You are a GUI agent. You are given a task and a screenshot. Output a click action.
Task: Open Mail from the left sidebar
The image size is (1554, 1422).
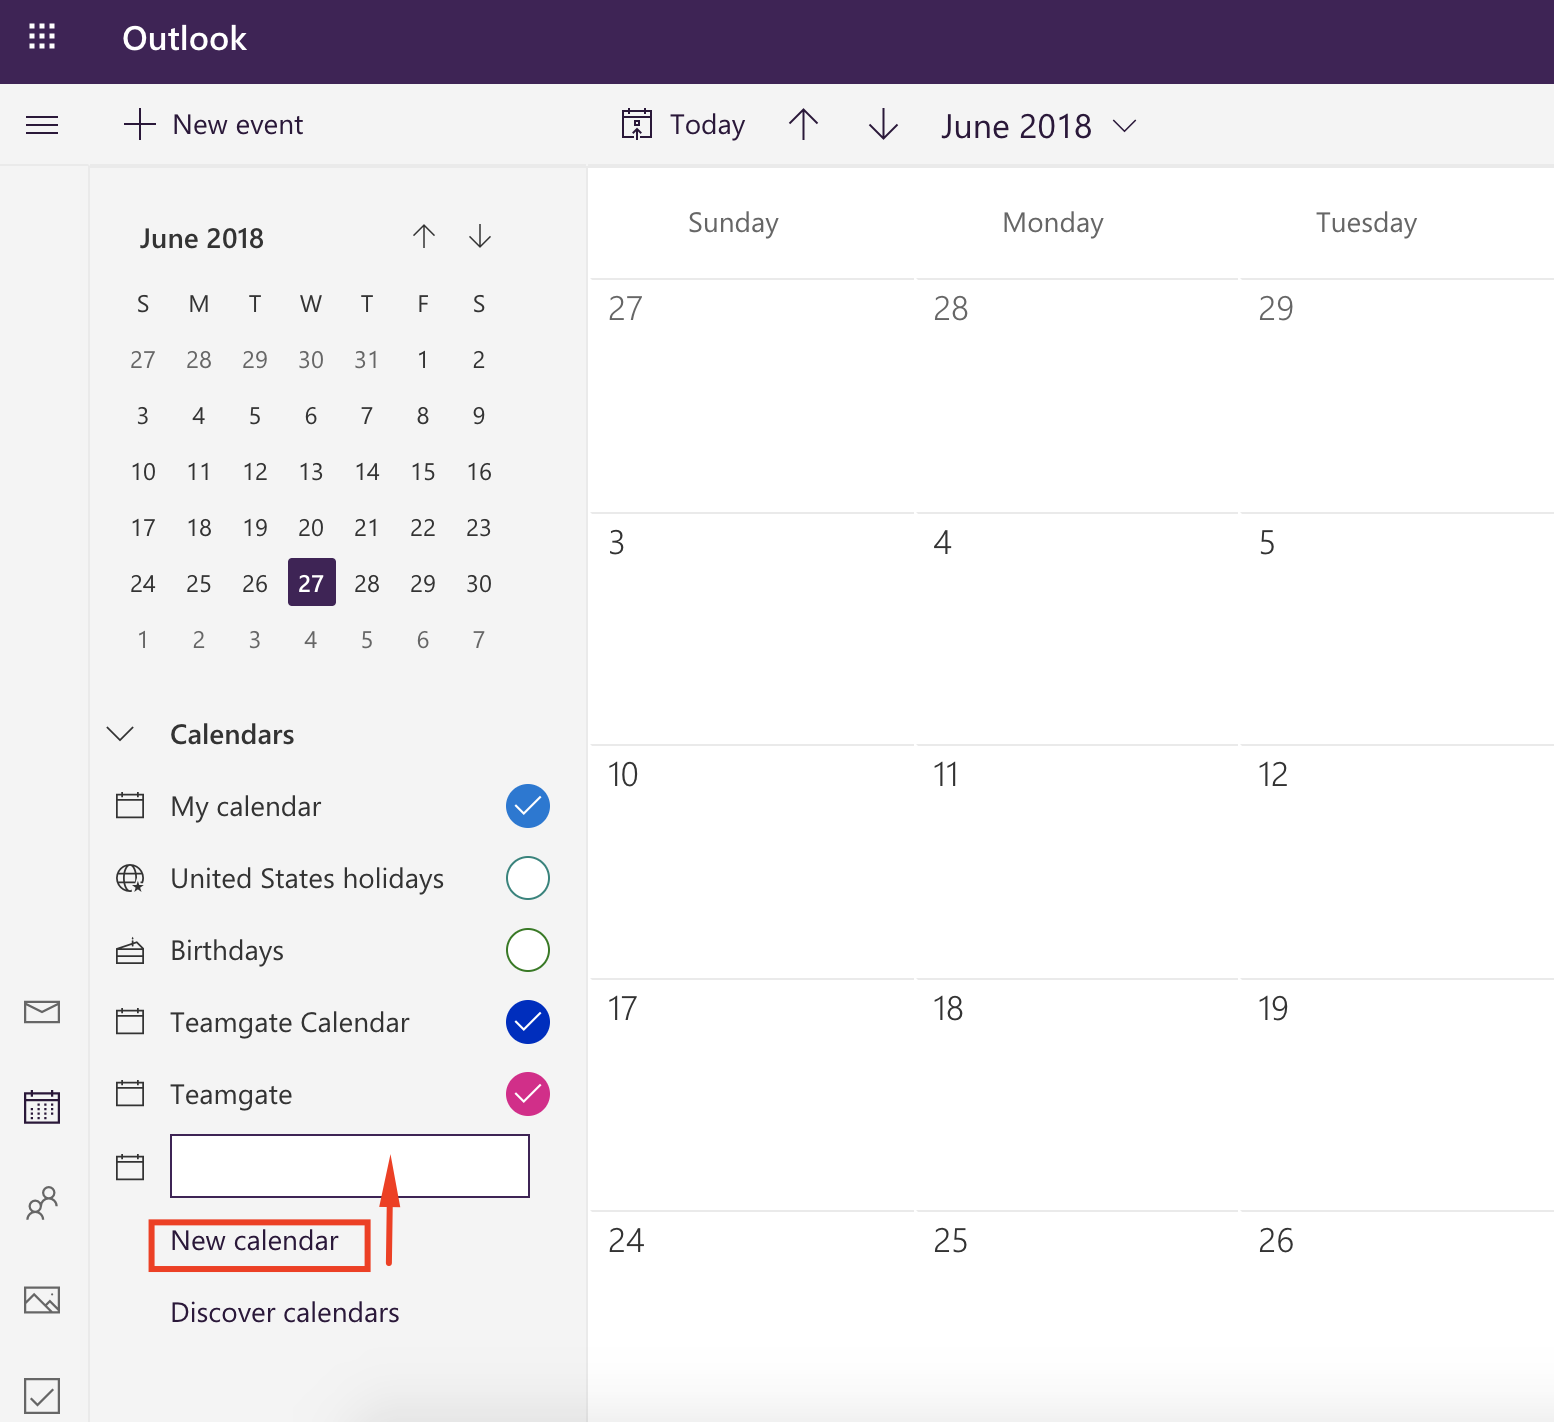click(x=42, y=1012)
